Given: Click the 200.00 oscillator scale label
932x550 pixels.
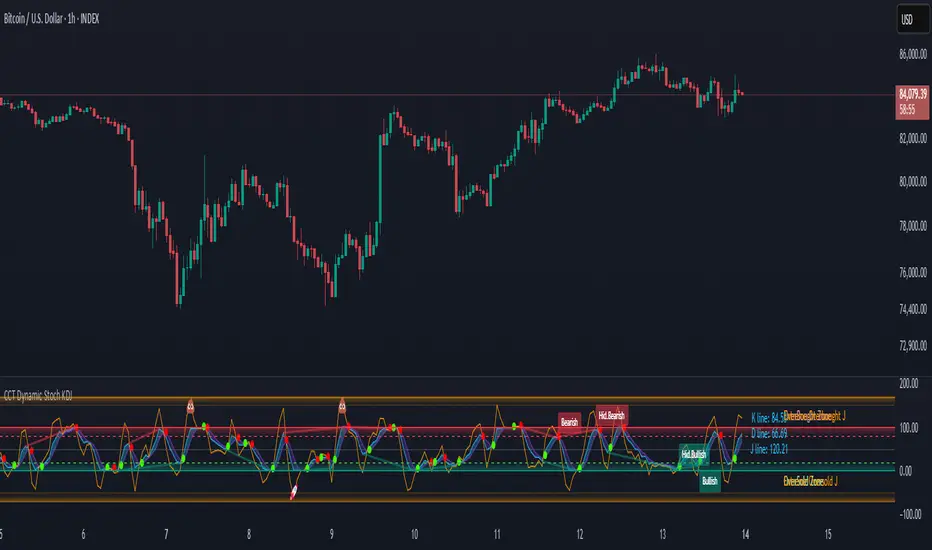Looking at the screenshot, I should [x=909, y=384].
